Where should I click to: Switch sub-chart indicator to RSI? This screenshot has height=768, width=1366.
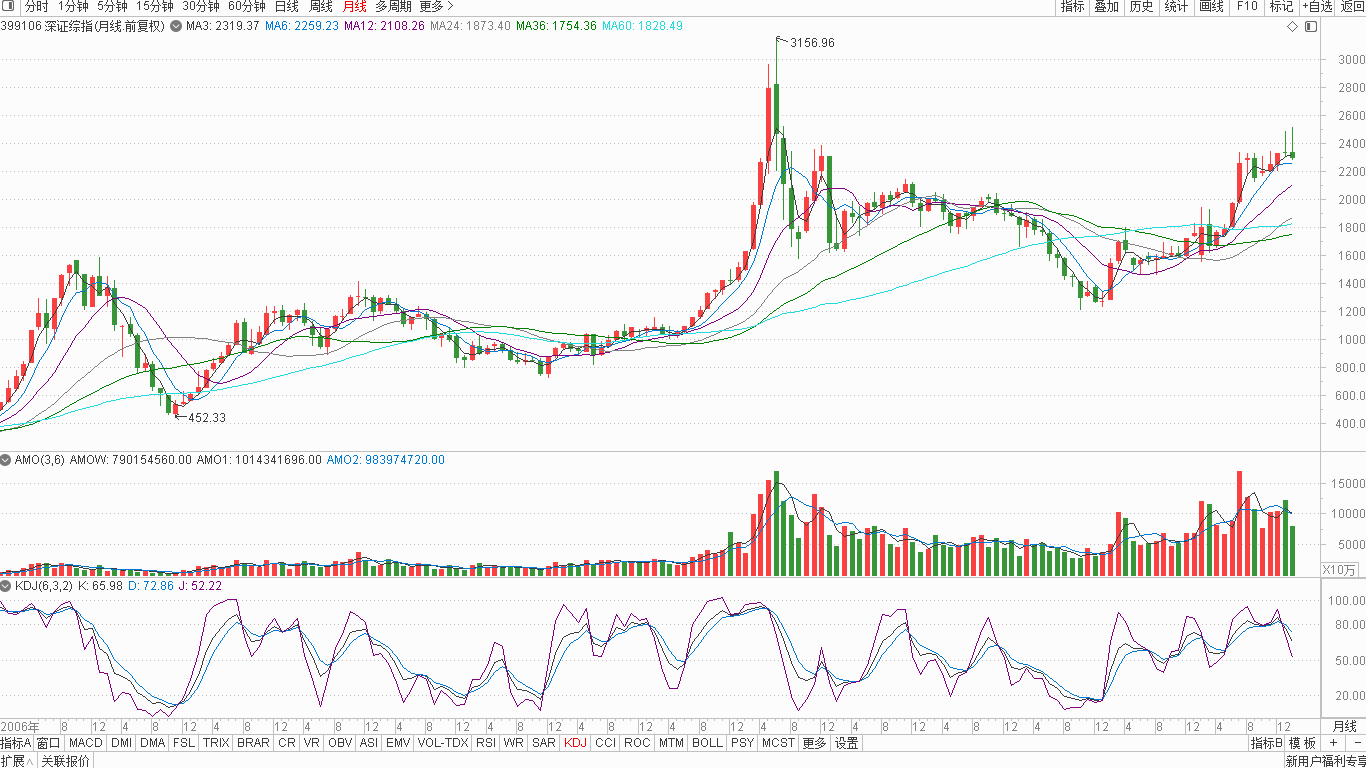click(486, 743)
